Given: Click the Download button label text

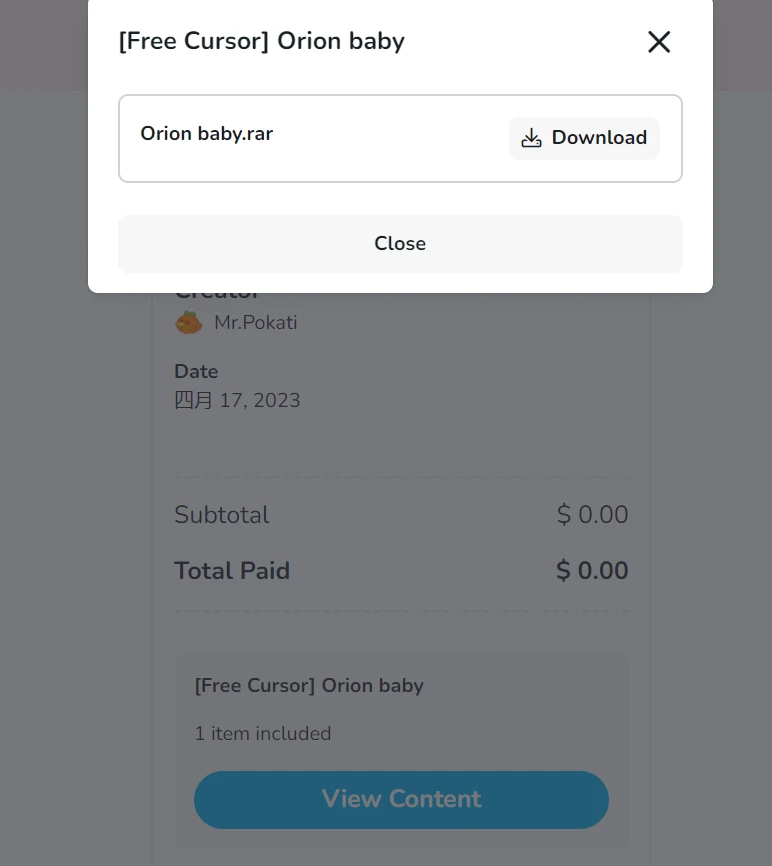Looking at the screenshot, I should click(599, 138).
